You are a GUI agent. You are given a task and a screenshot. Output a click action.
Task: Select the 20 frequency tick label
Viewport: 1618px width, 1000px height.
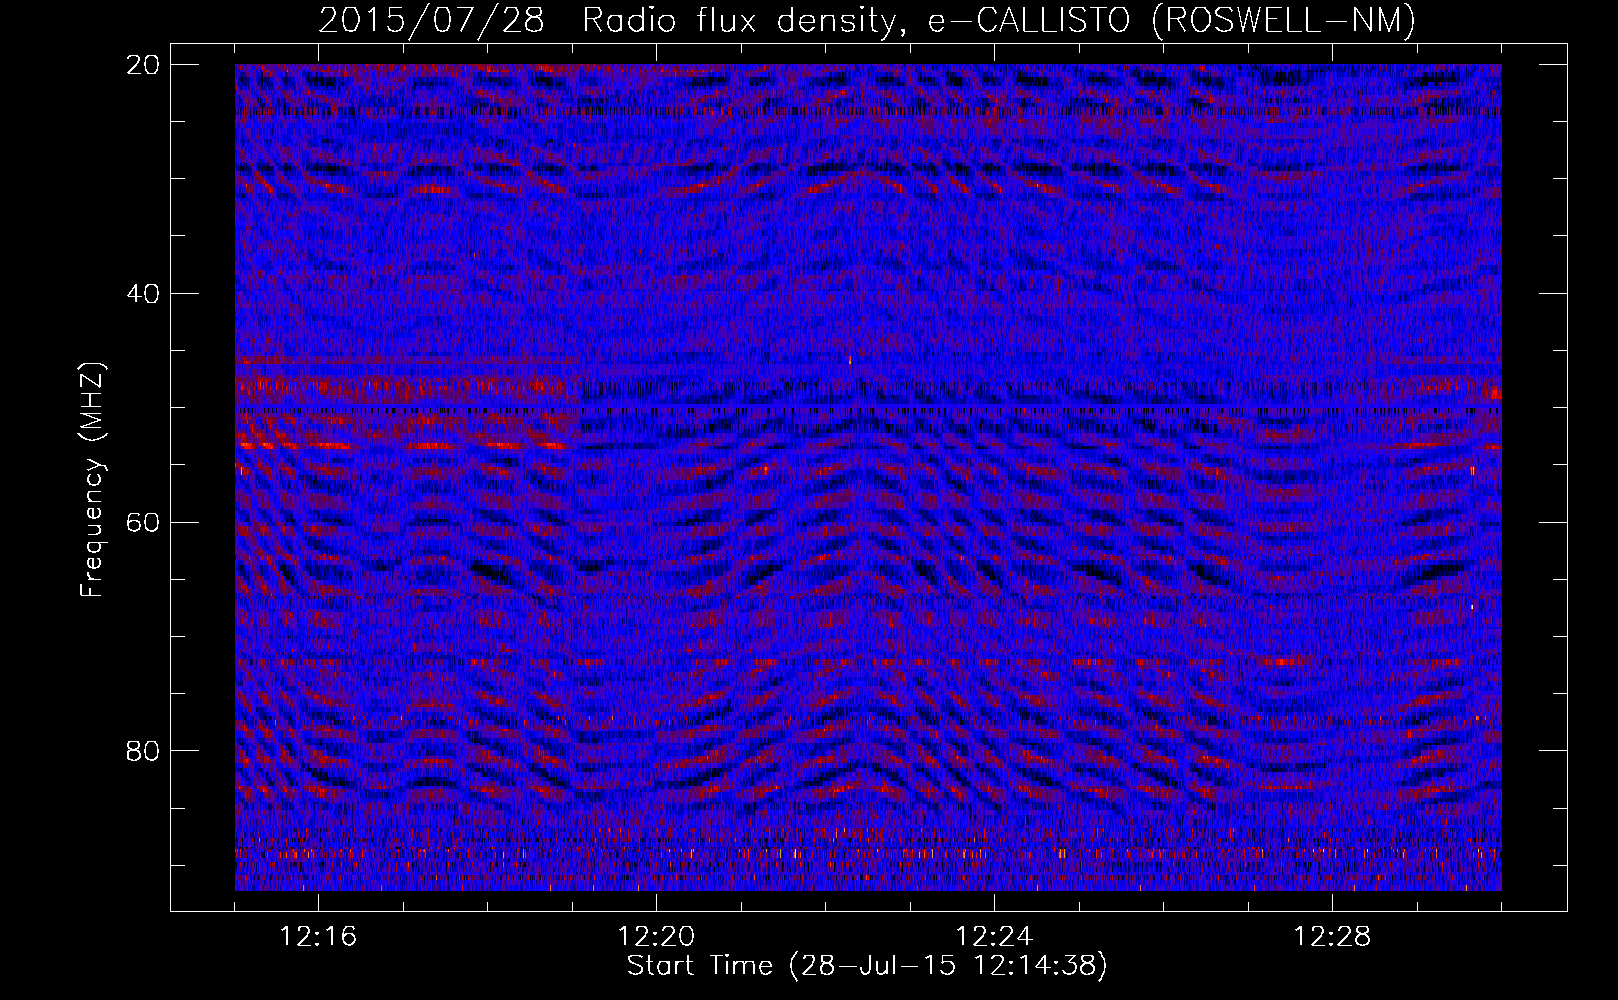point(143,64)
